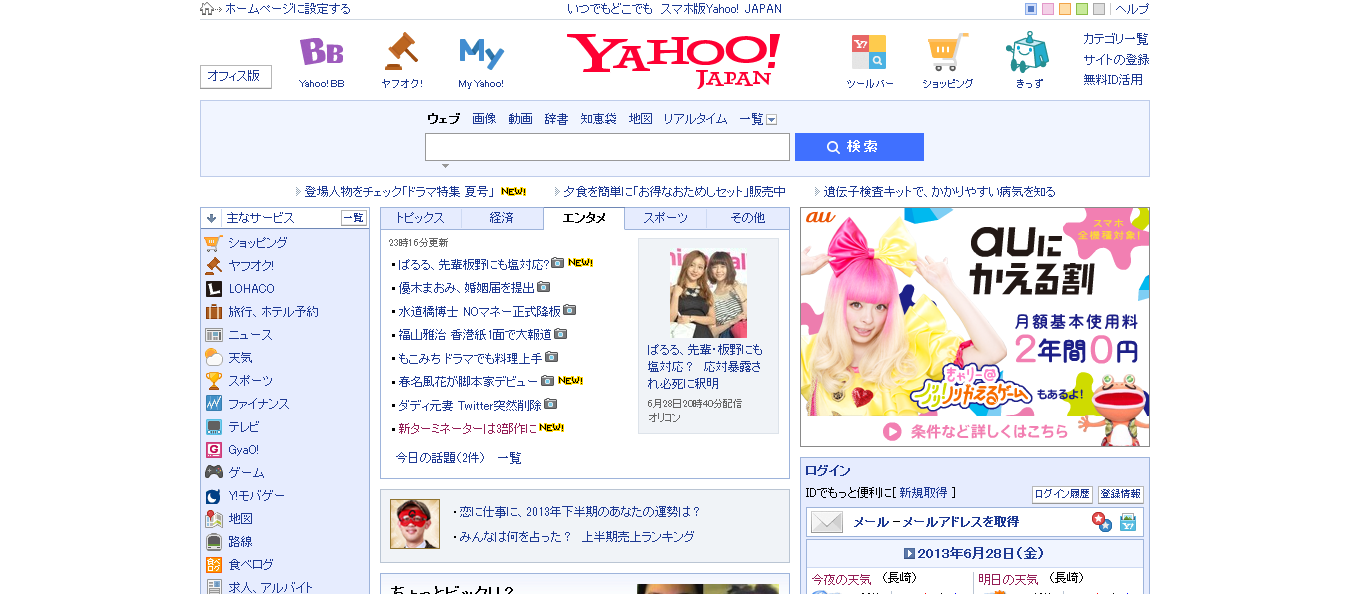Switch to the その他 news tab
The width and height of the screenshot is (1349, 594).
pyautogui.click(x=748, y=218)
